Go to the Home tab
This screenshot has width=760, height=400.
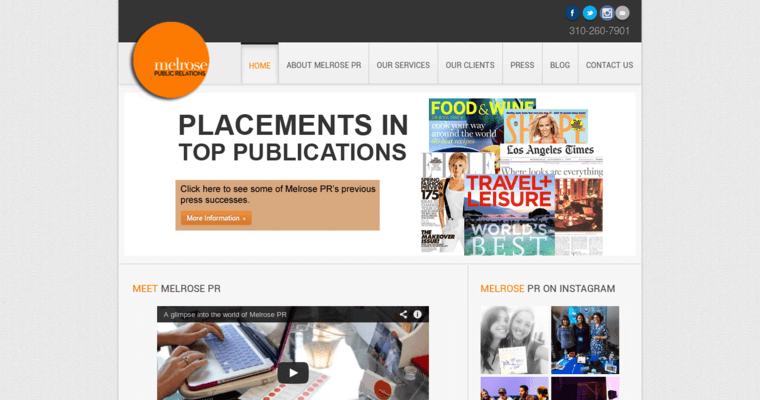[259, 65]
